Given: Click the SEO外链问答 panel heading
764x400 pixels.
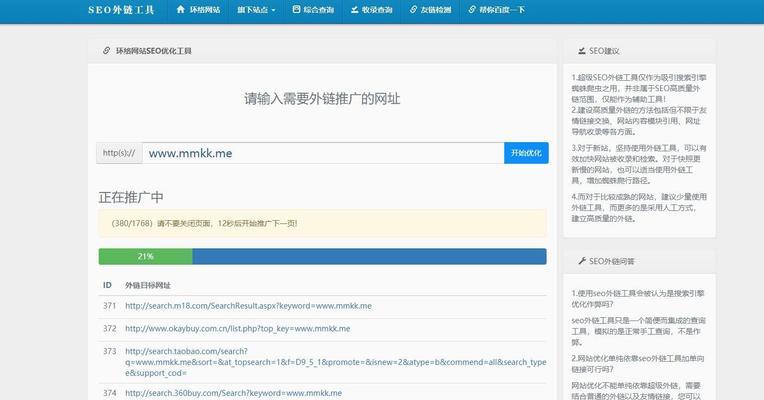Looking at the screenshot, I should 612,261.
